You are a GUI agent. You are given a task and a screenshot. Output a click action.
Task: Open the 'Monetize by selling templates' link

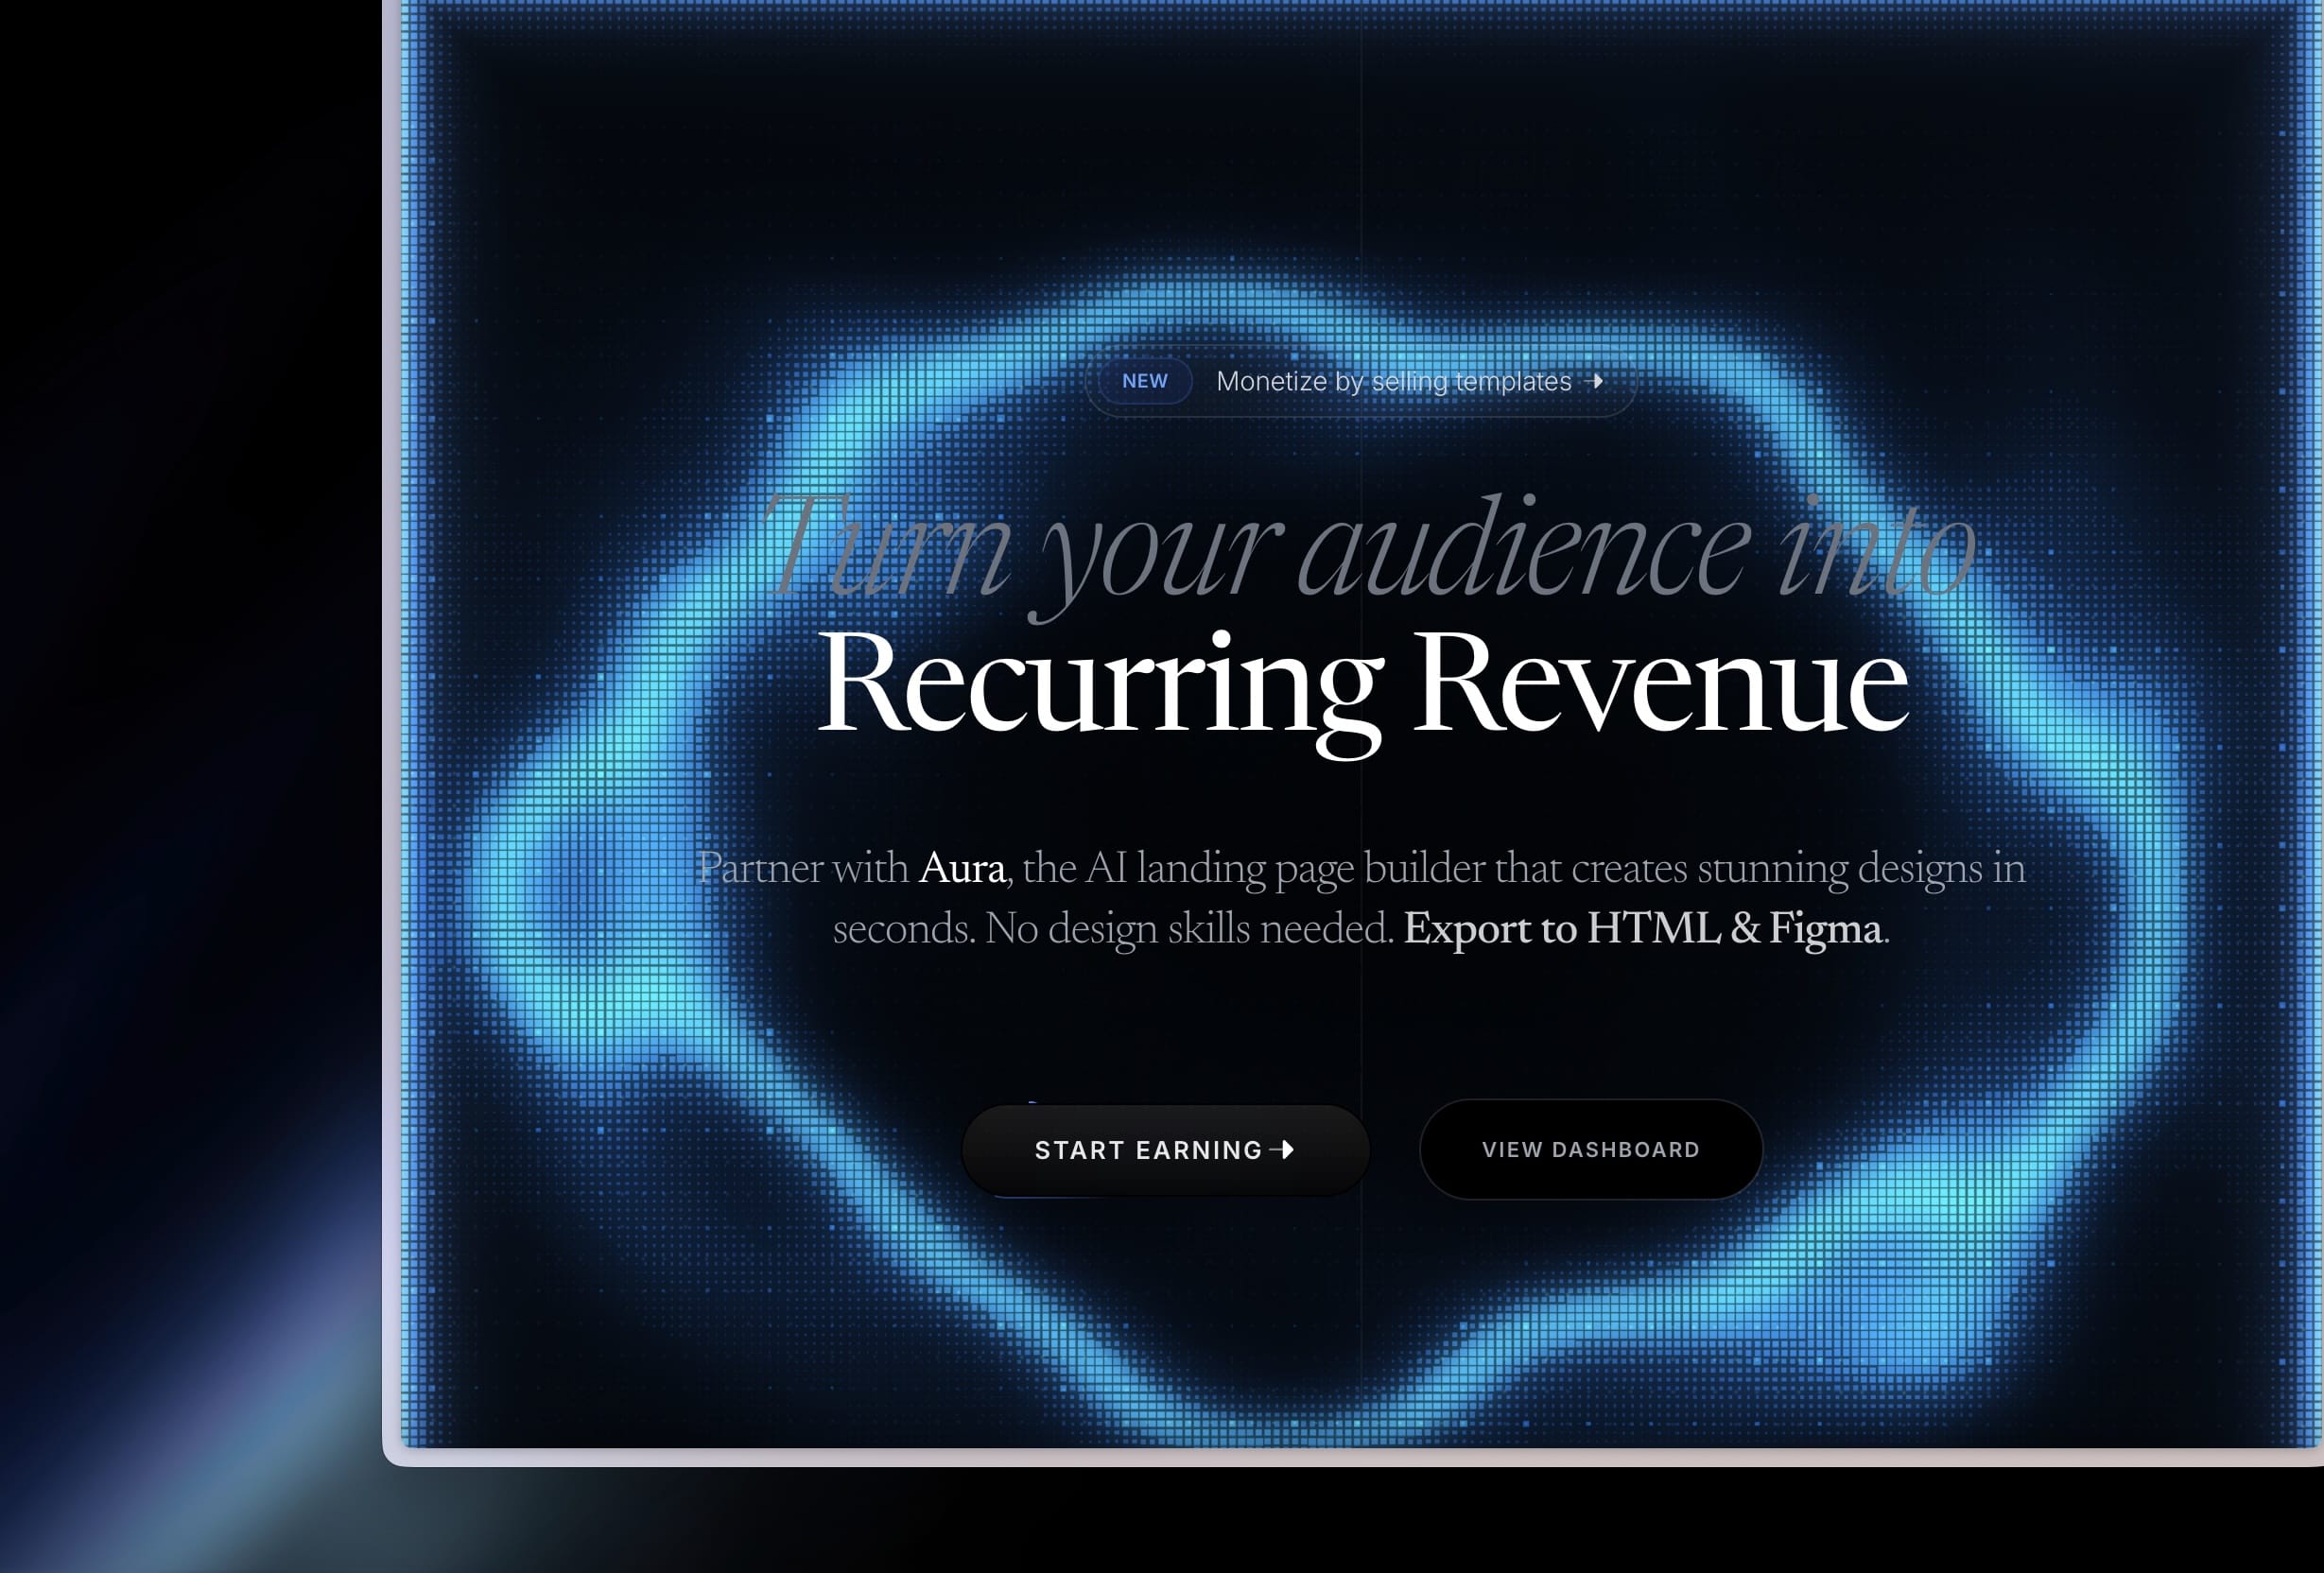point(1393,381)
